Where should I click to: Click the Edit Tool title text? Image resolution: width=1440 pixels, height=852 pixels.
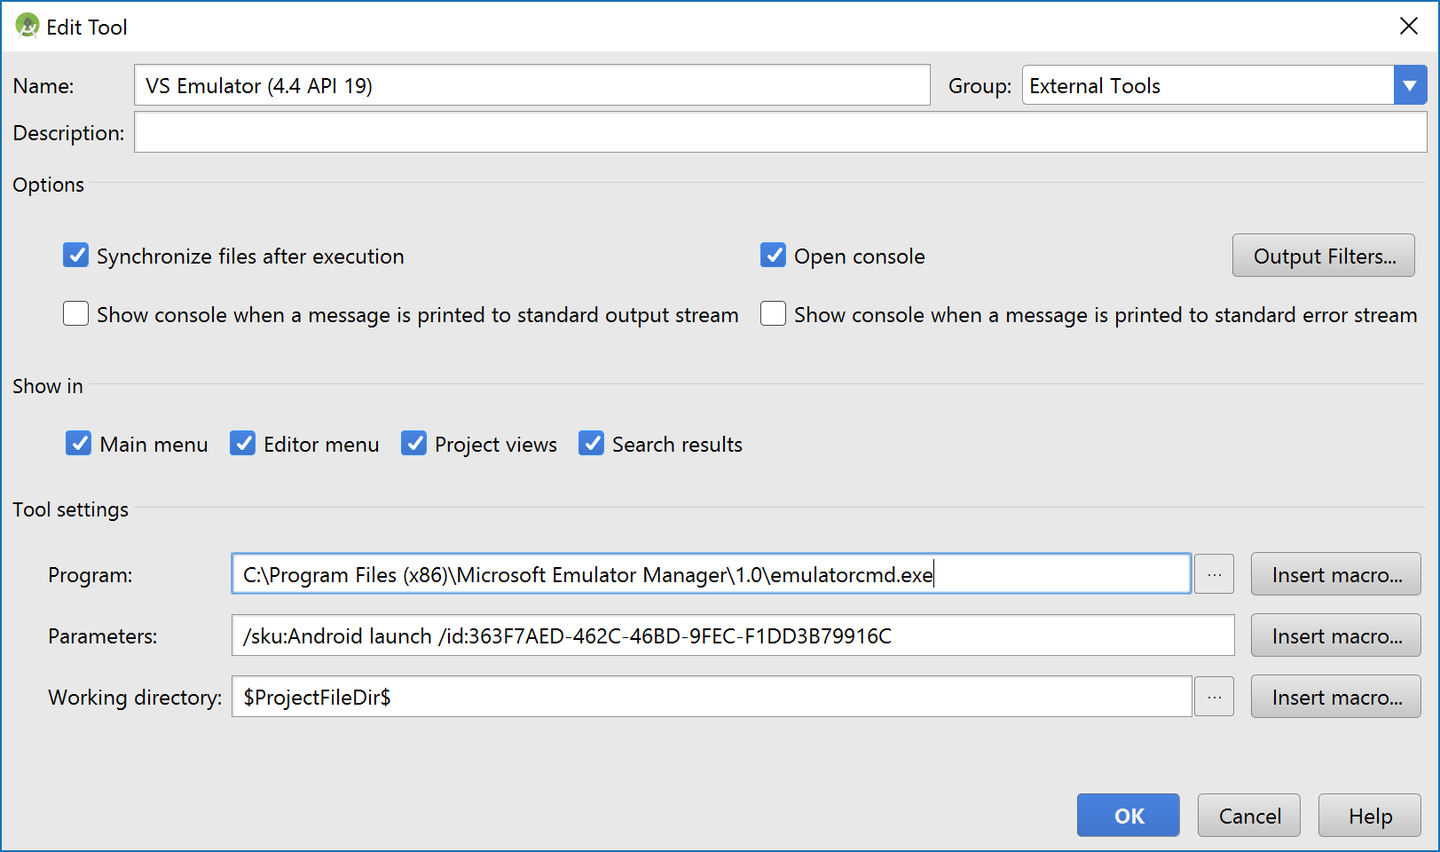[x=87, y=27]
